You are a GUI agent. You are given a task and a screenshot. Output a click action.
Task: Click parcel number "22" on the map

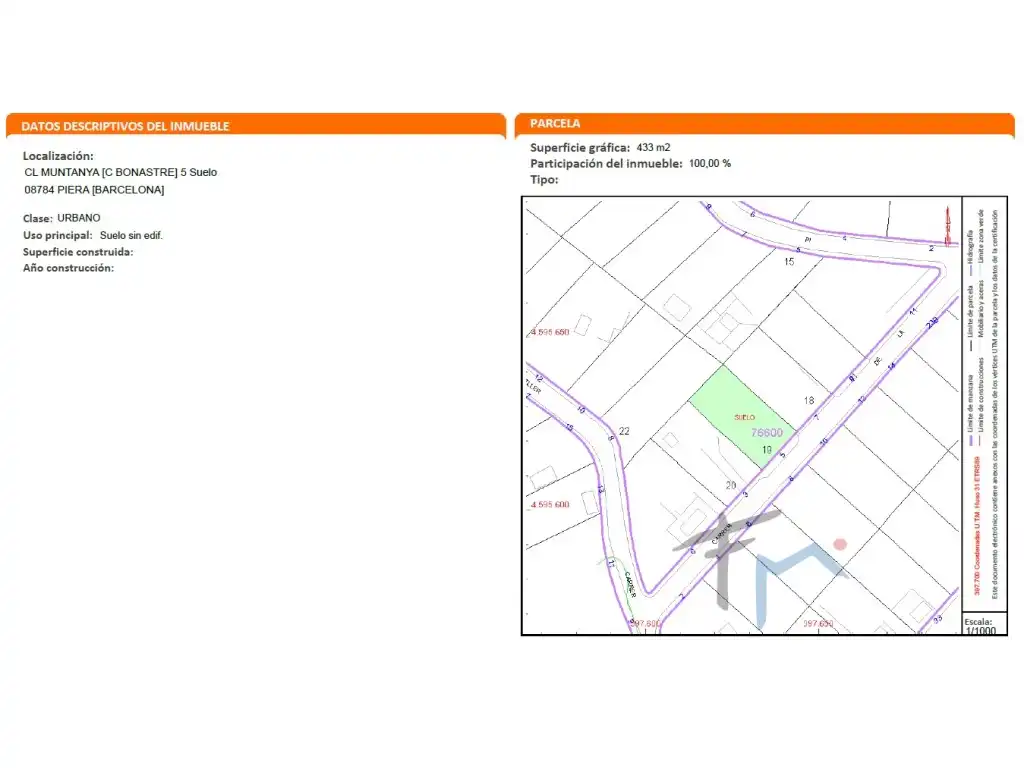[x=624, y=431]
